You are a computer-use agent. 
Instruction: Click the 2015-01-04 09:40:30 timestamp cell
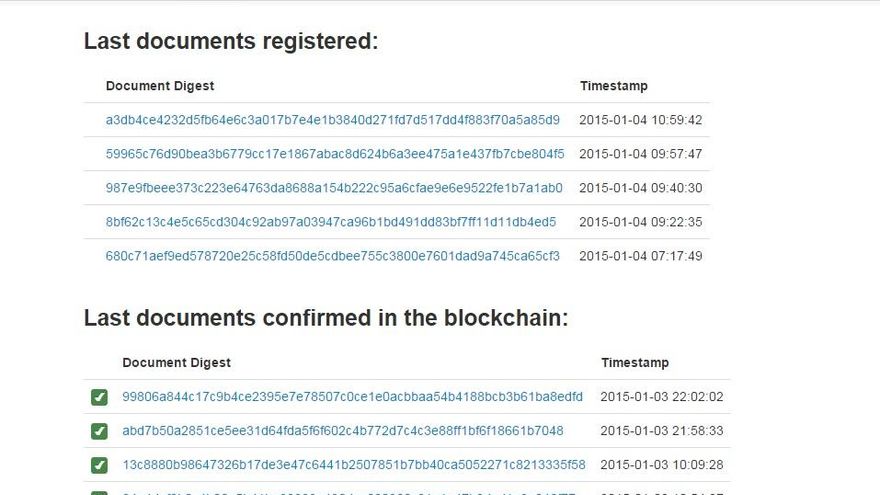click(641, 188)
